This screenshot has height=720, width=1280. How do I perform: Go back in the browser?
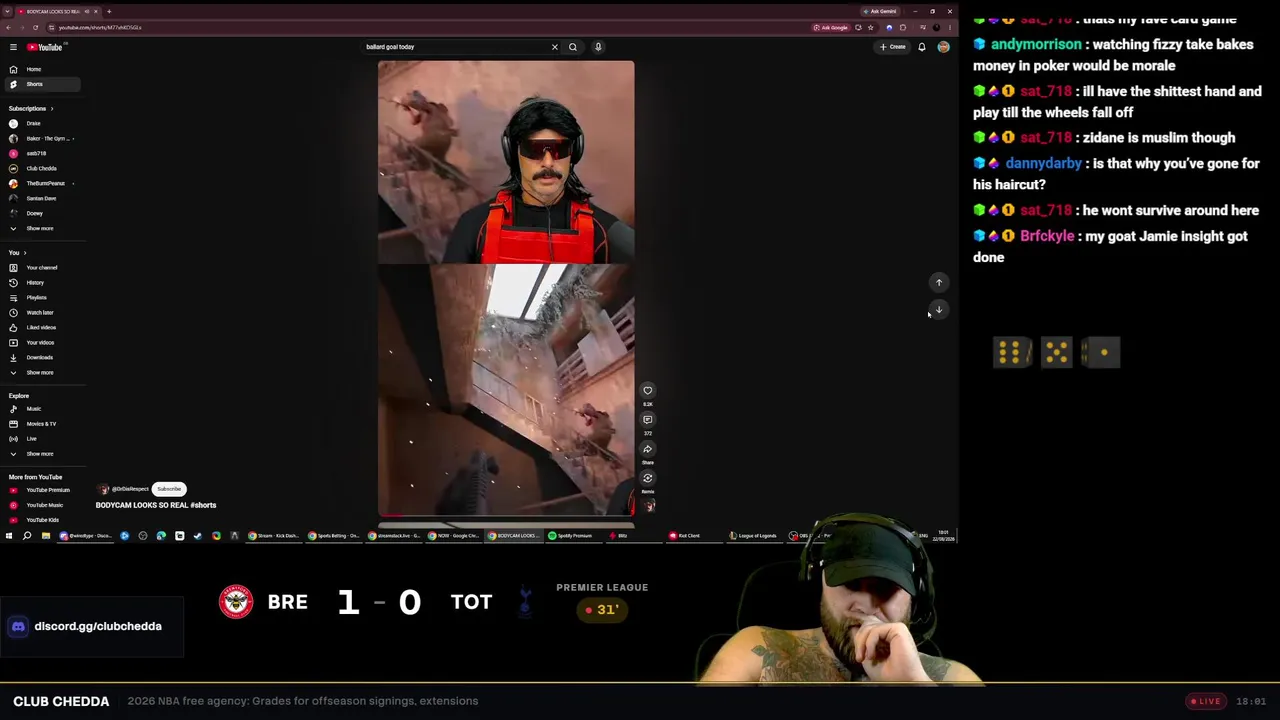(x=8, y=27)
